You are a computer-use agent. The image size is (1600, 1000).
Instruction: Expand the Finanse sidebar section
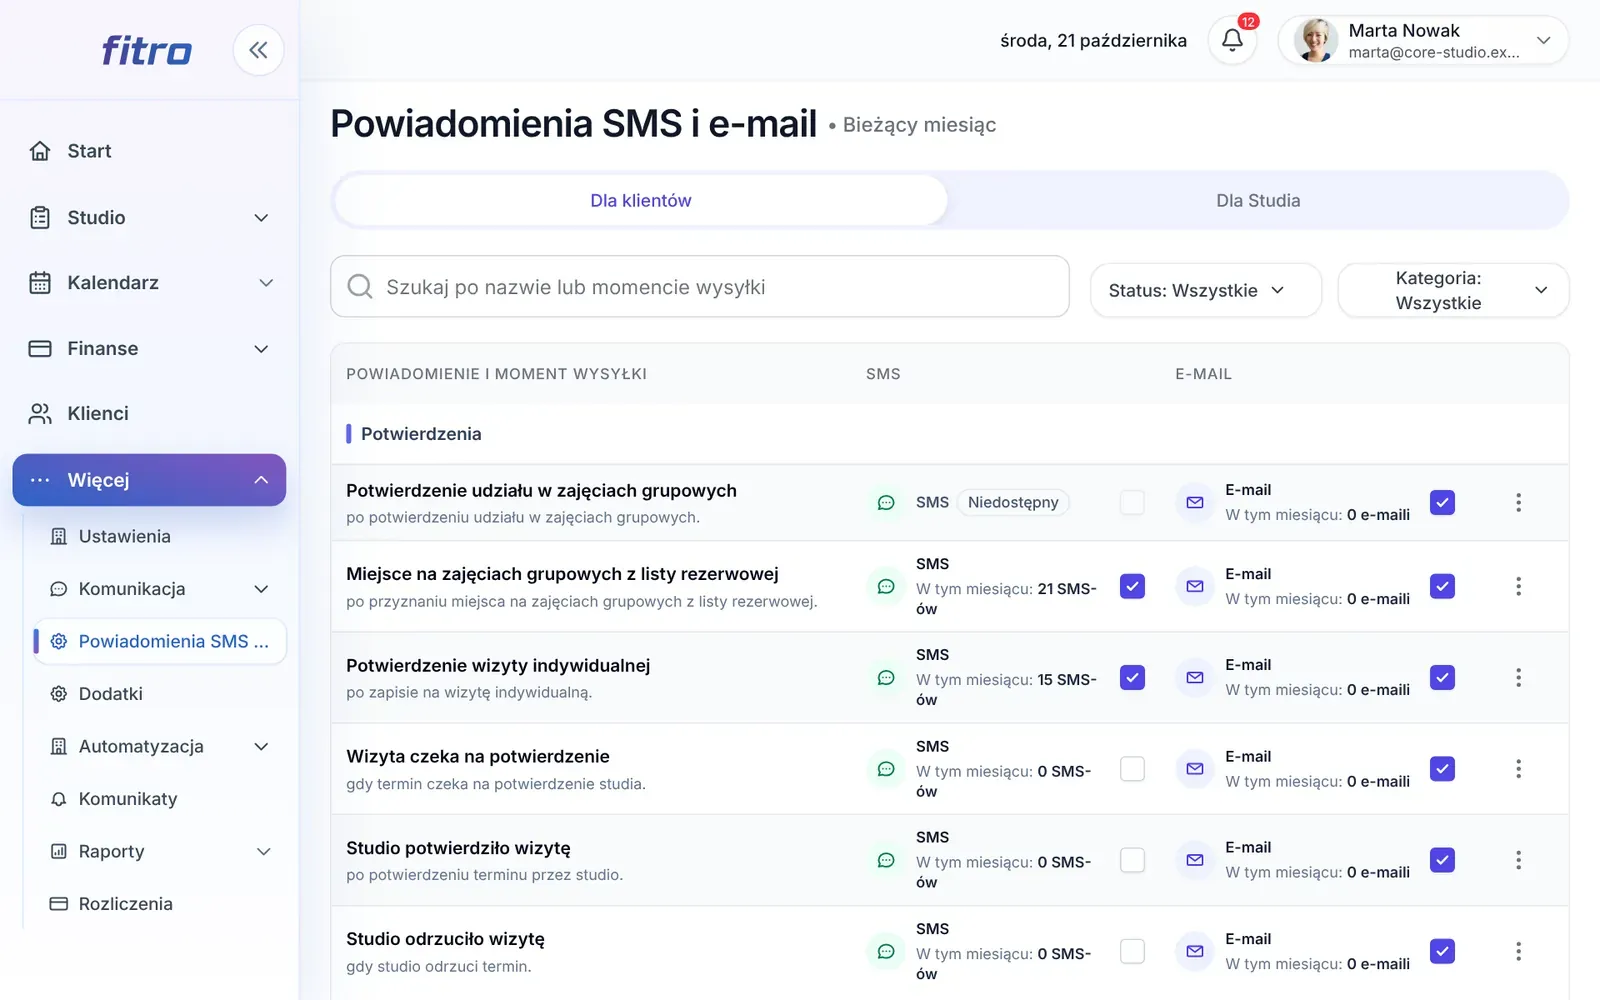(150, 349)
